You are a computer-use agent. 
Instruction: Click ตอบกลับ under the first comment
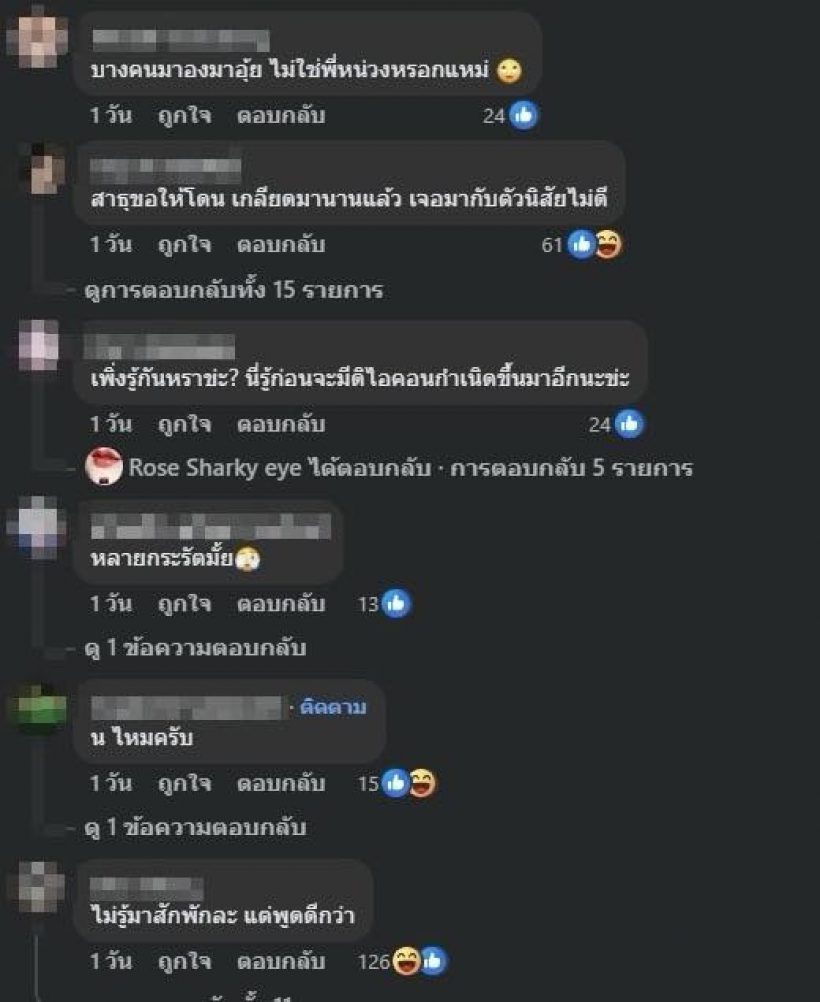pos(281,116)
